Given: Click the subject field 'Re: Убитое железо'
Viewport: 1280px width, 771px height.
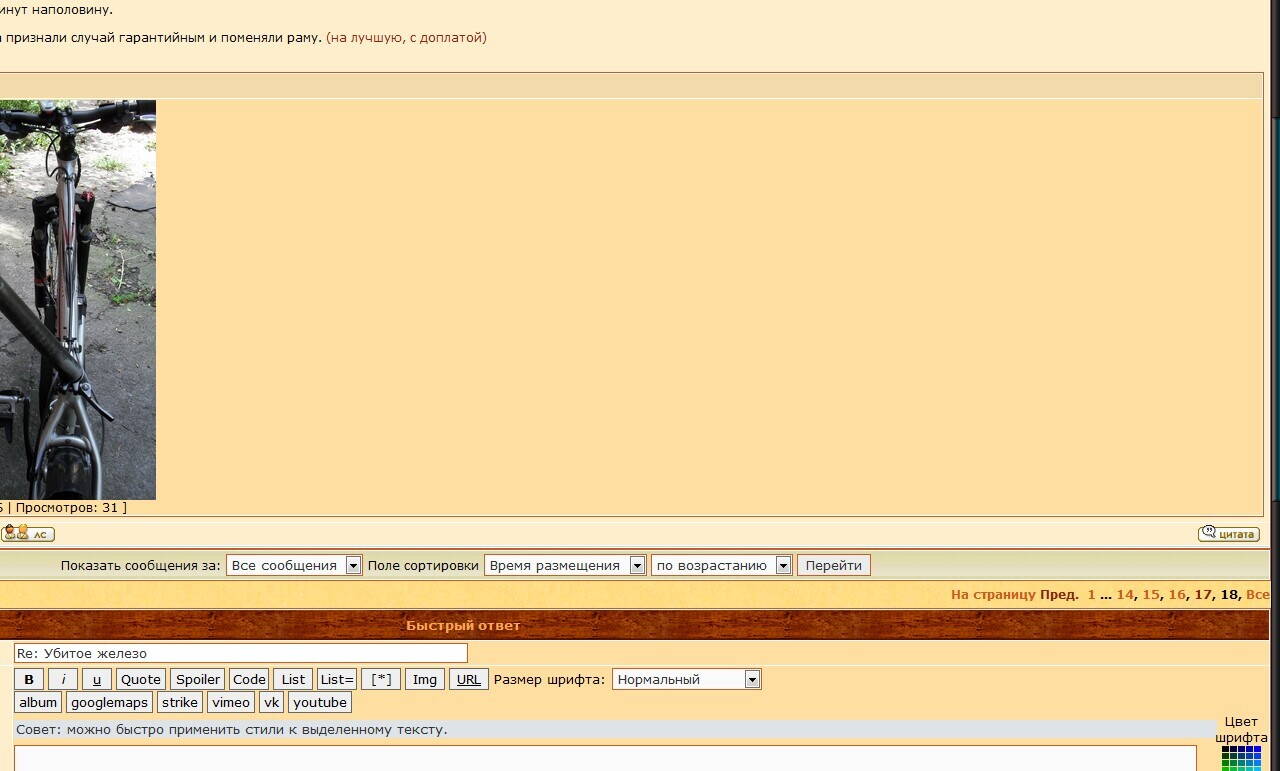Looking at the screenshot, I should coord(240,653).
